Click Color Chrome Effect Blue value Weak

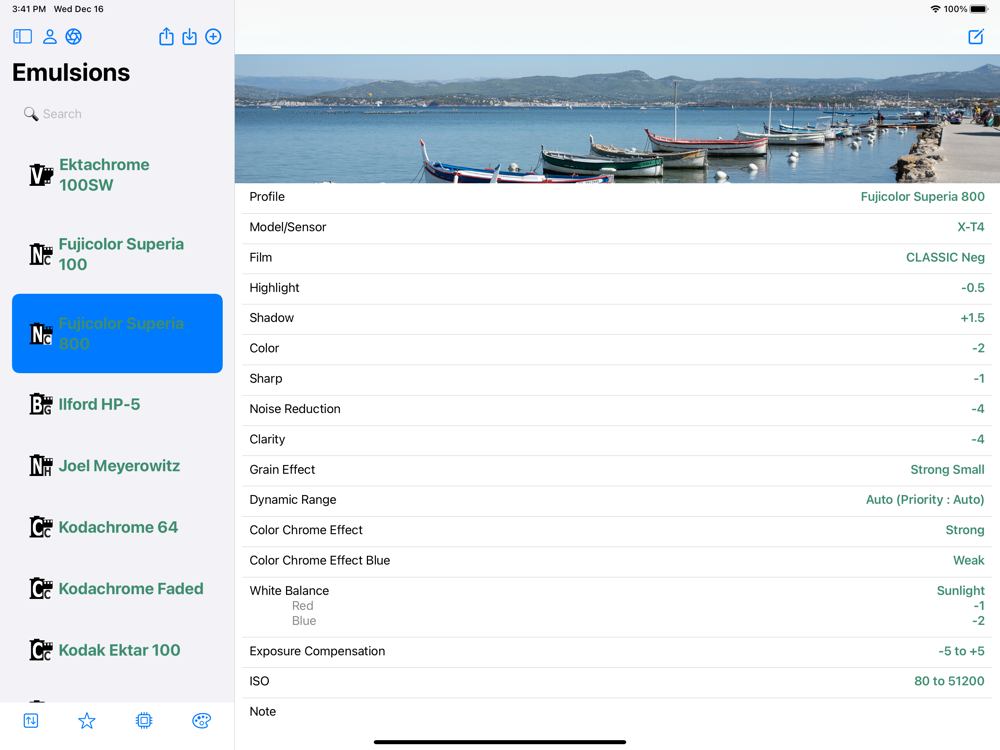[x=969, y=560]
